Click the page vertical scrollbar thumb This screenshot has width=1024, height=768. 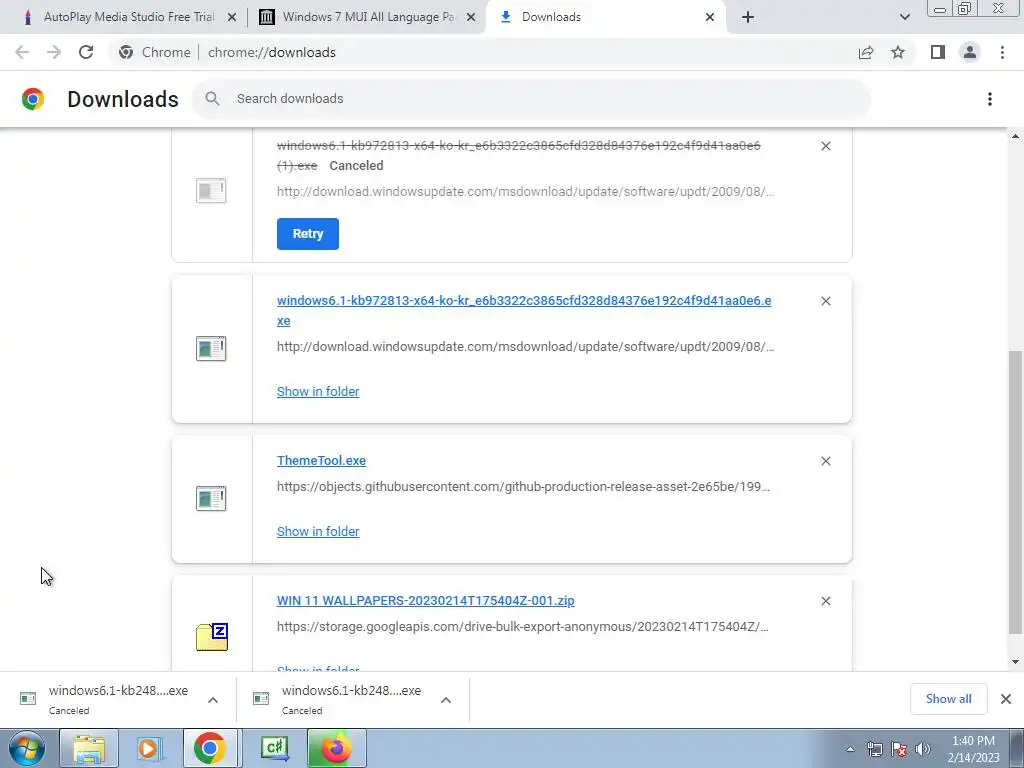click(x=1015, y=492)
